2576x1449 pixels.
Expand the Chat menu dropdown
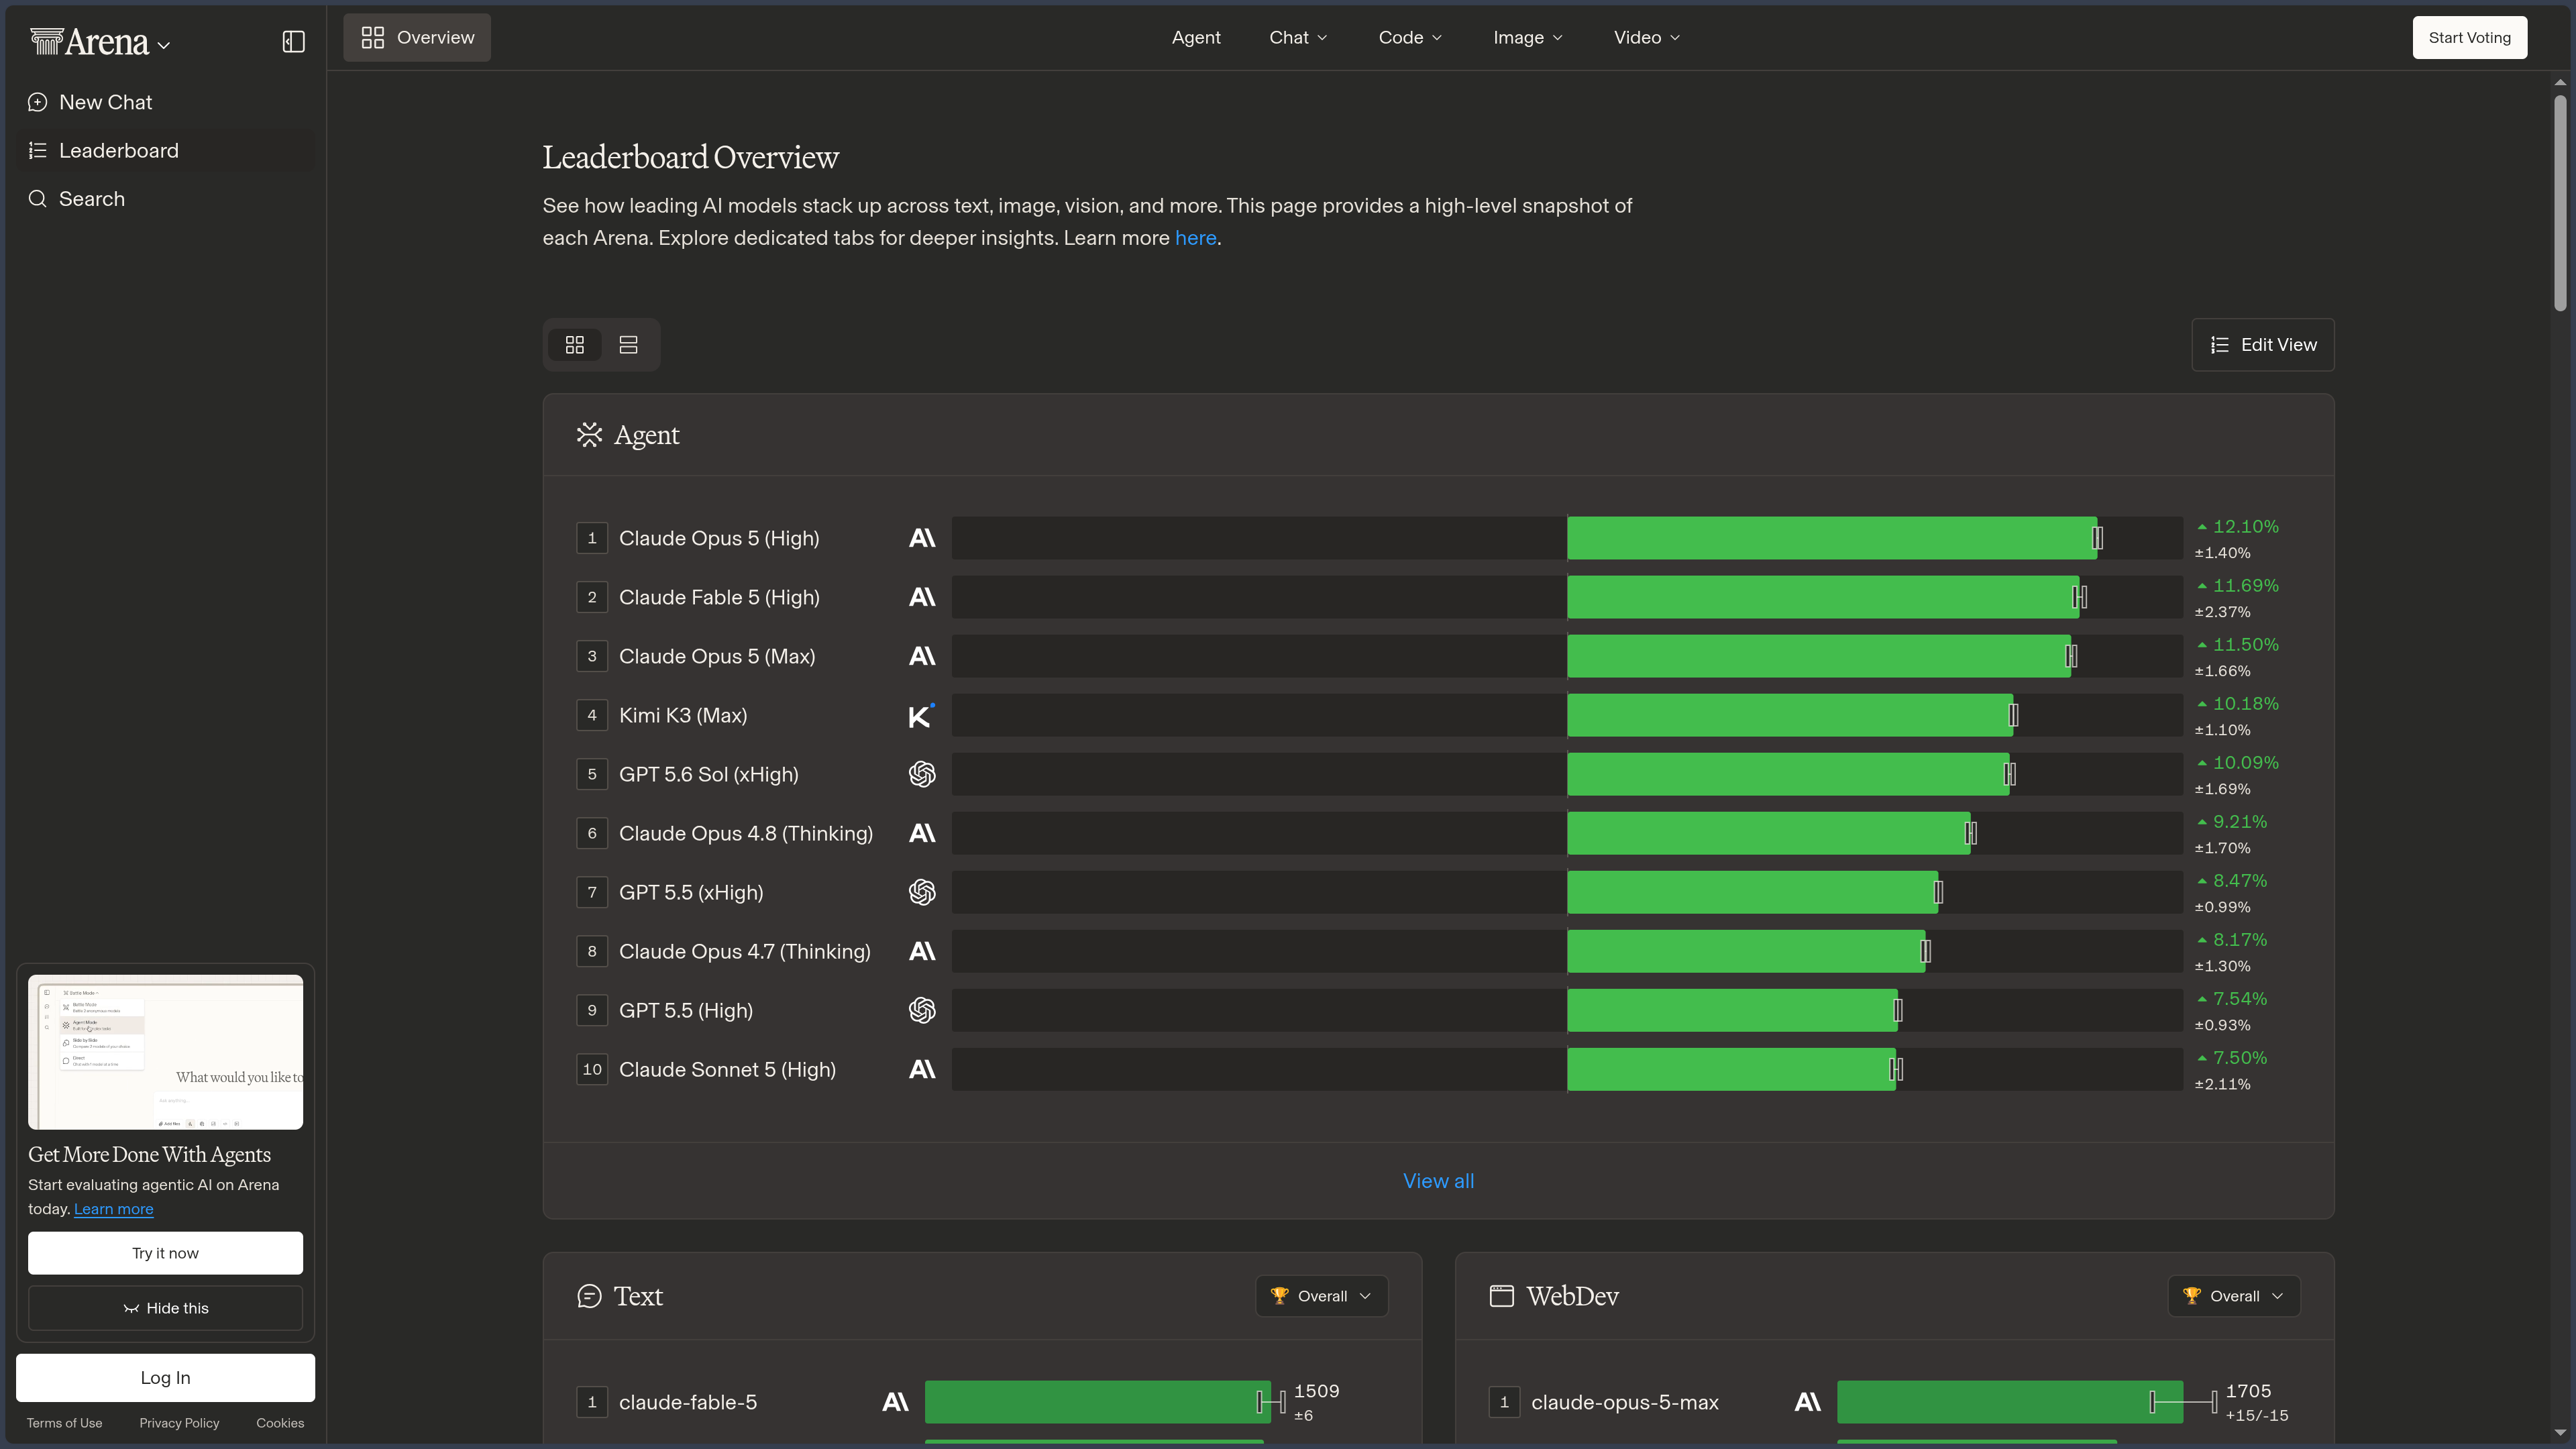[1298, 37]
